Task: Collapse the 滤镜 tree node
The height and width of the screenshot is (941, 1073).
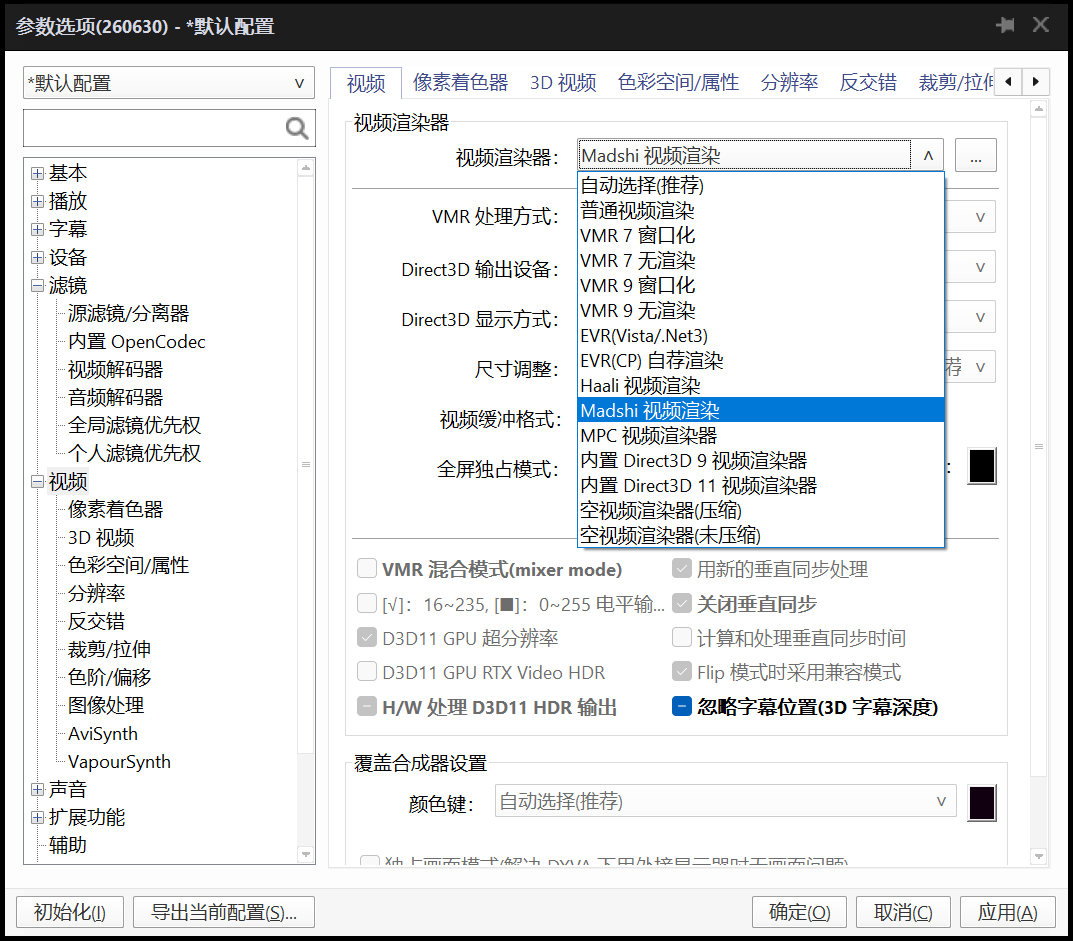Action: [x=38, y=286]
